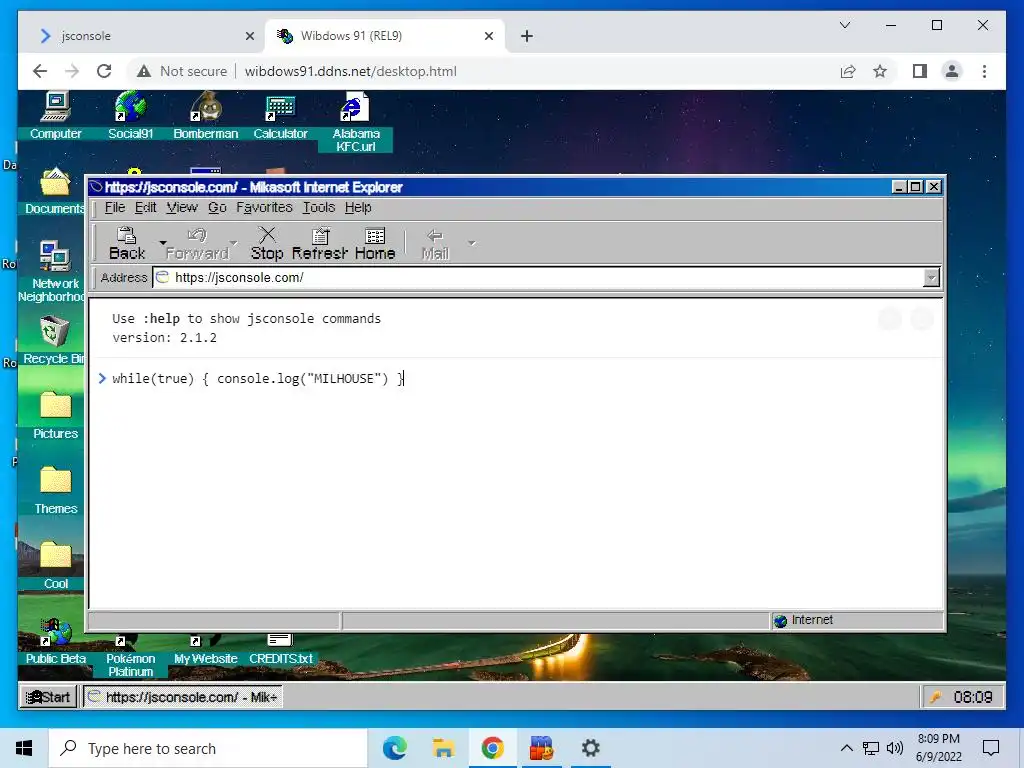Image resolution: width=1024 pixels, height=768 pixels.
Task: Open the Documents folder icon
Action: coord(56,191)
